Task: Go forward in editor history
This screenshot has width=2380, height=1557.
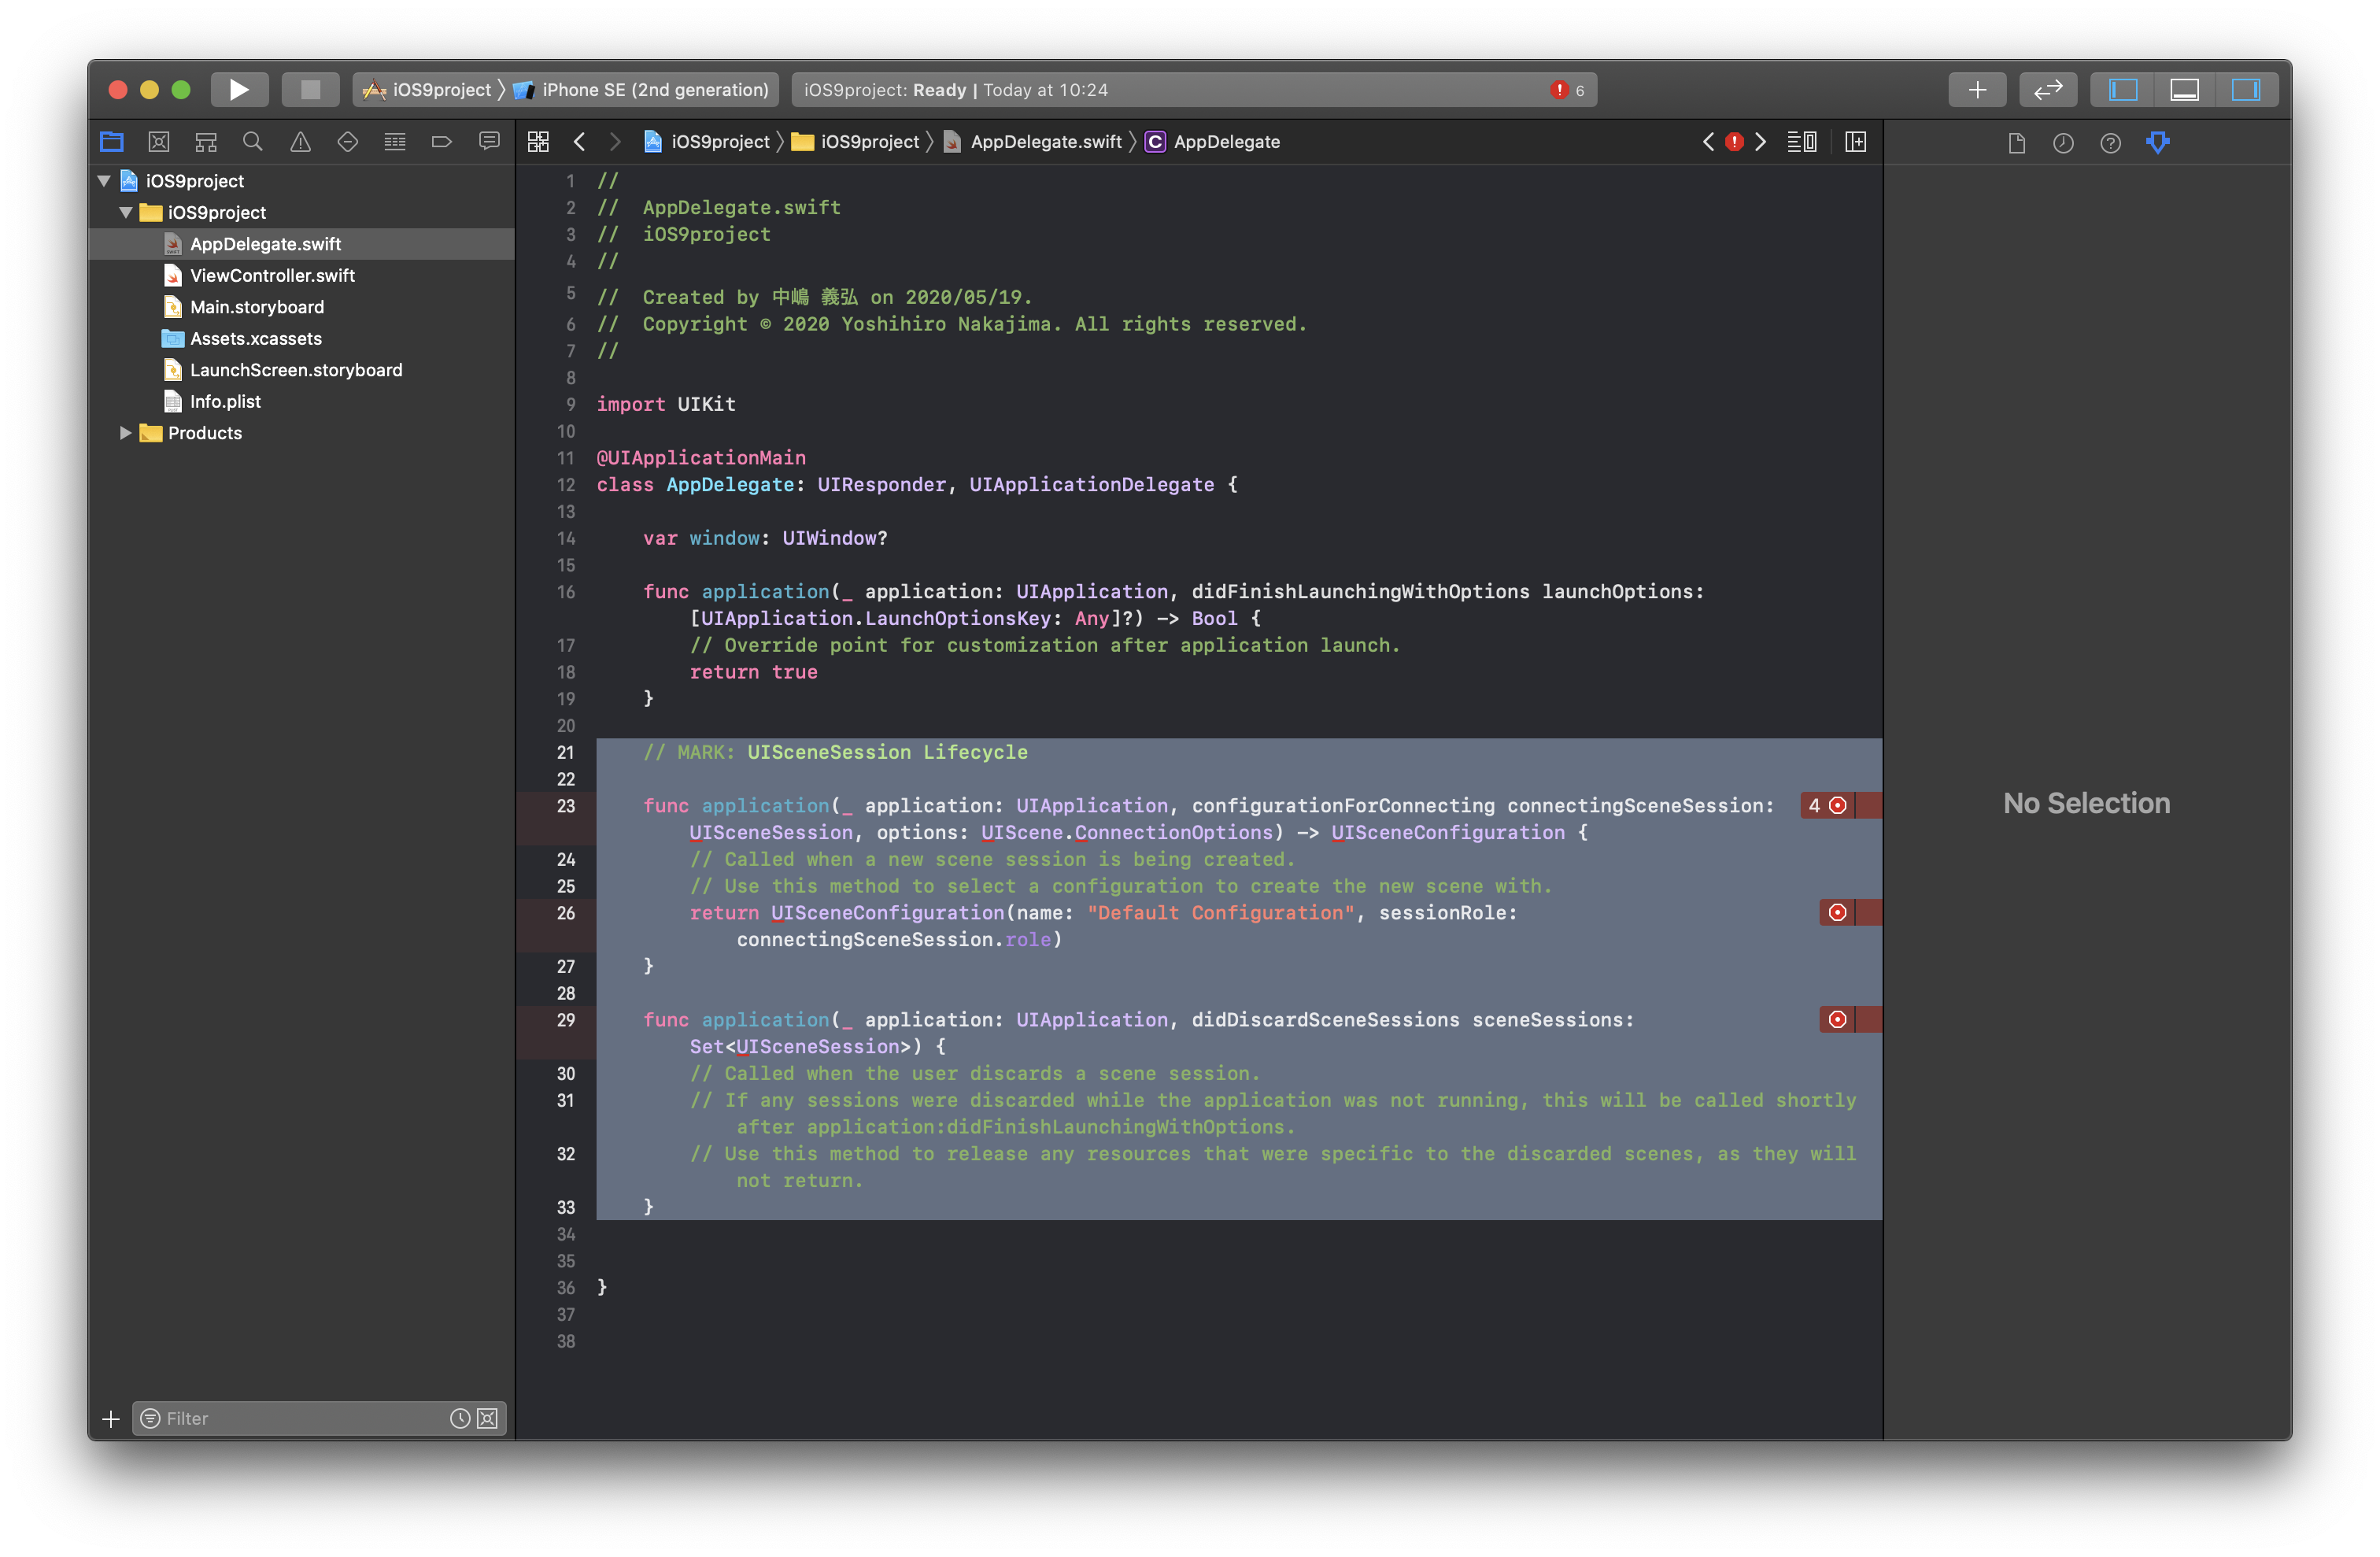Action: click(x=615, y=142)
